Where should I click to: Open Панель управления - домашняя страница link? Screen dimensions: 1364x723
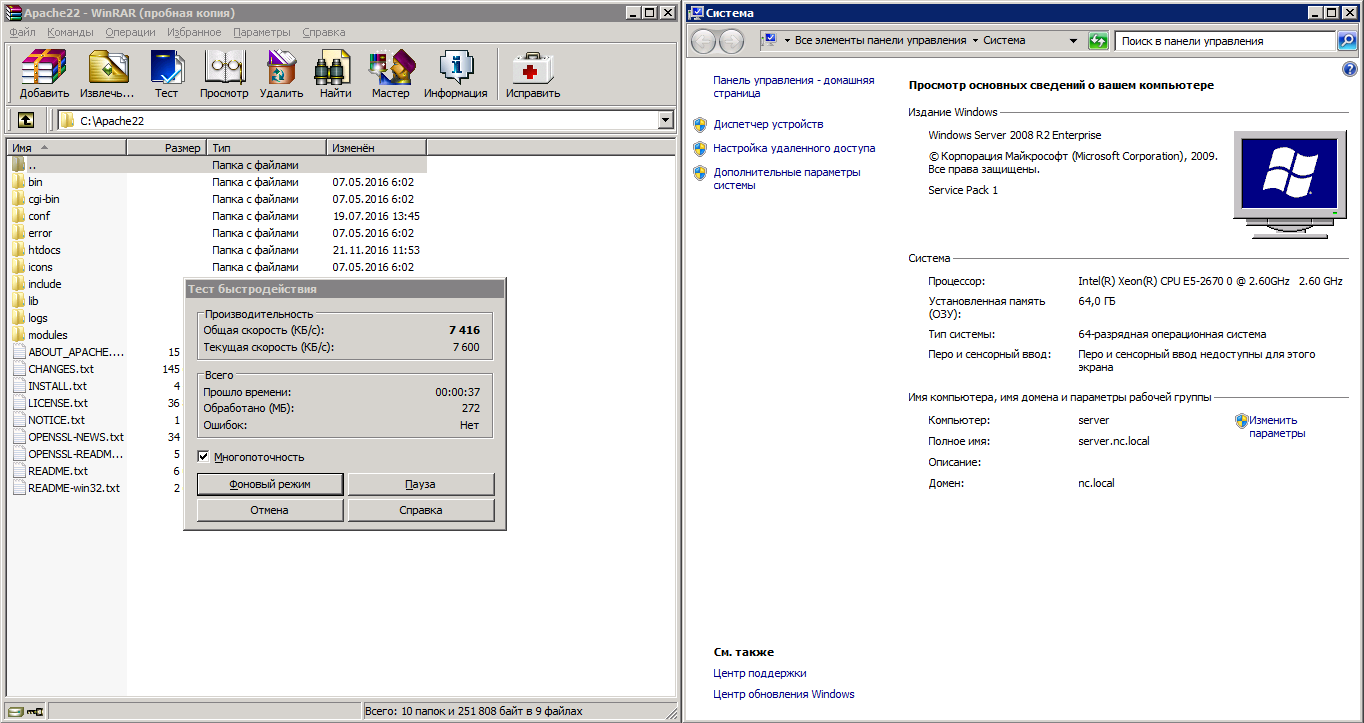coord(794,87)
